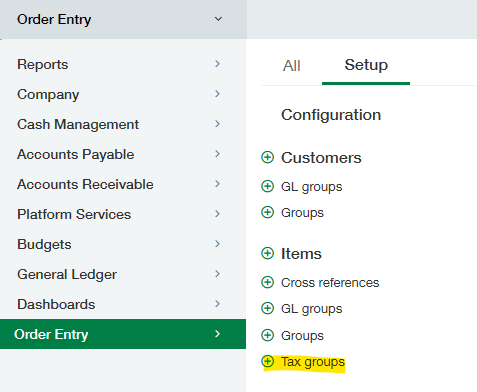Open the Tax groups link

pyautogui.click(x=313, y=362)
